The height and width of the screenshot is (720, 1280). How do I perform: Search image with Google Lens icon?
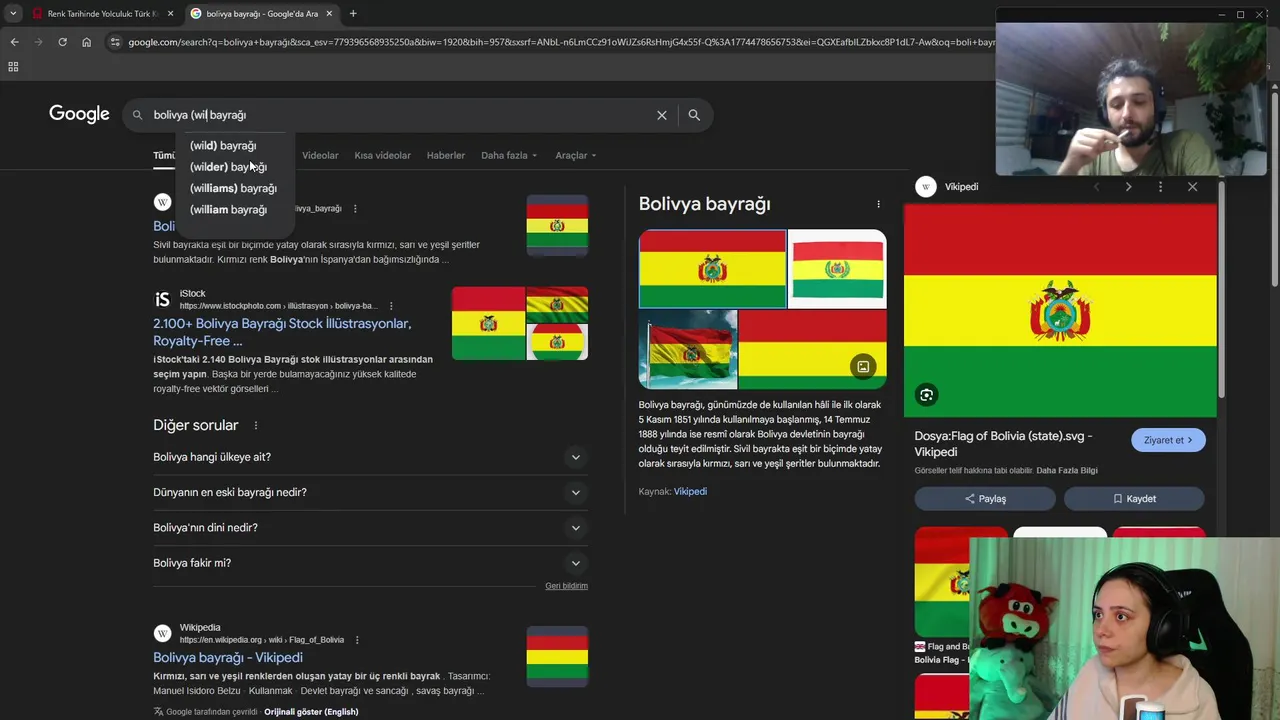926,395
